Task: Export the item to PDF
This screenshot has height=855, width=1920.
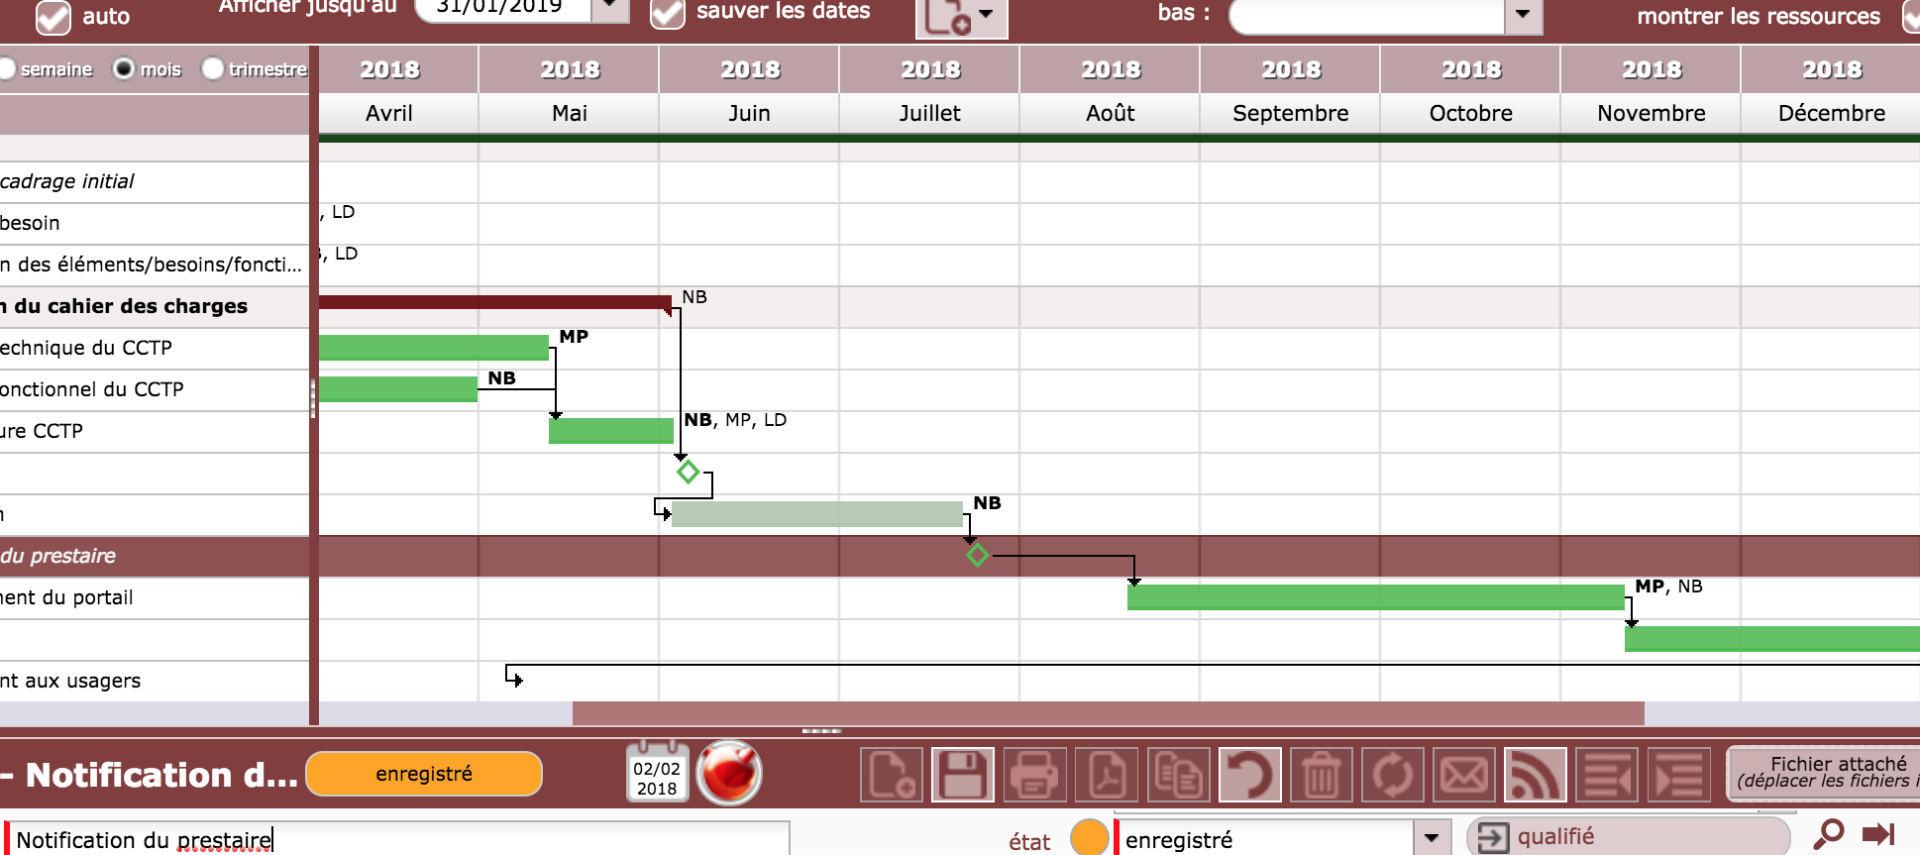Action: (1107, 775)
